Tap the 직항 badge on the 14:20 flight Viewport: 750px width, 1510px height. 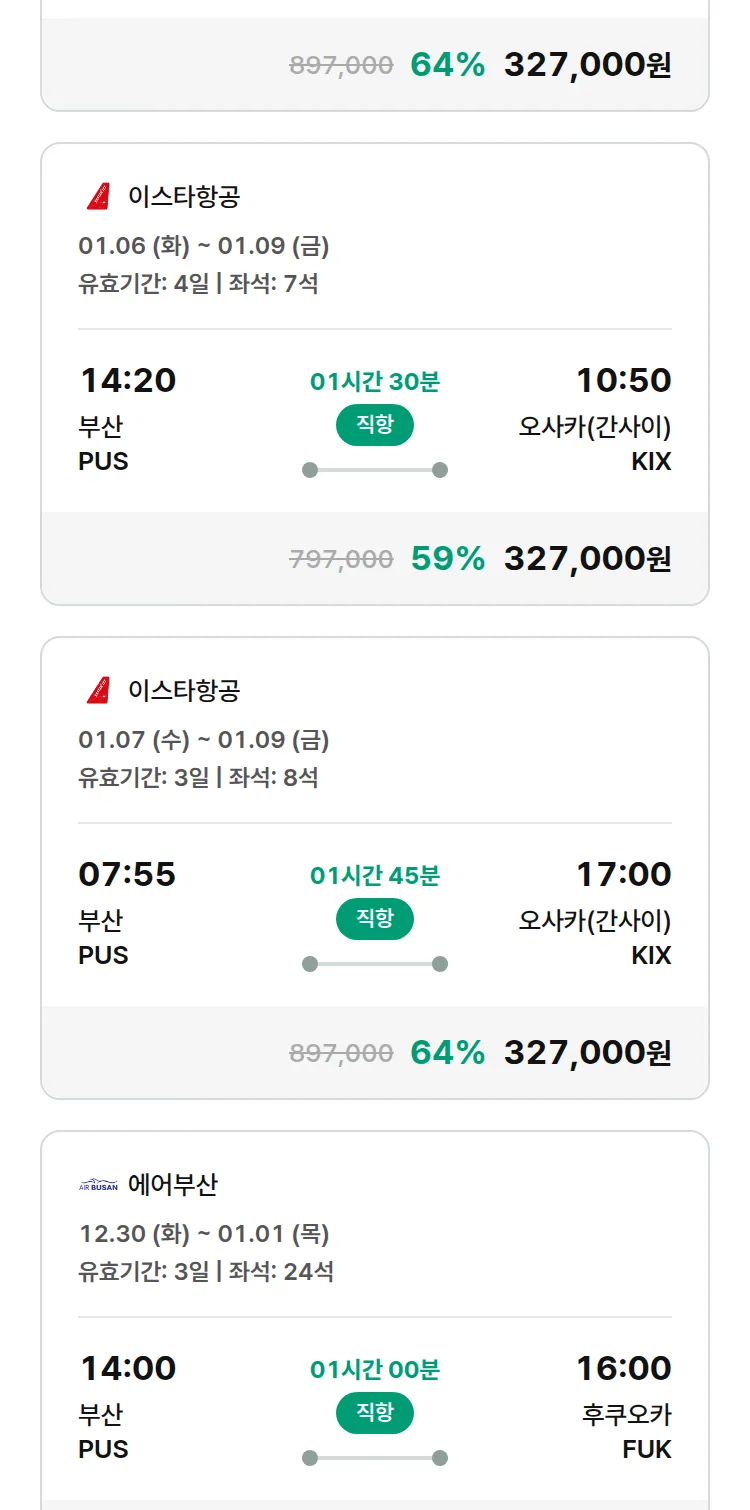click(374, 425)
